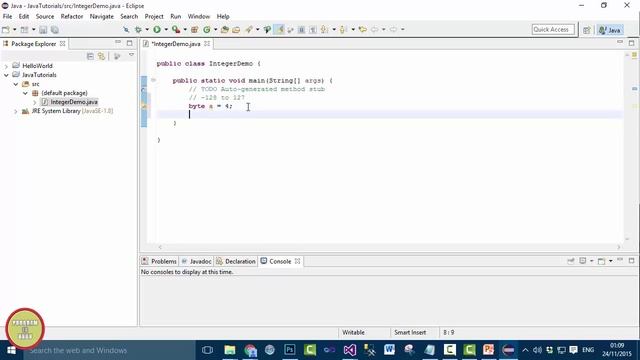Select the IntegerDemo.java editor tab
The width and height of the screenshot is (640, 360).
point(176,44)
